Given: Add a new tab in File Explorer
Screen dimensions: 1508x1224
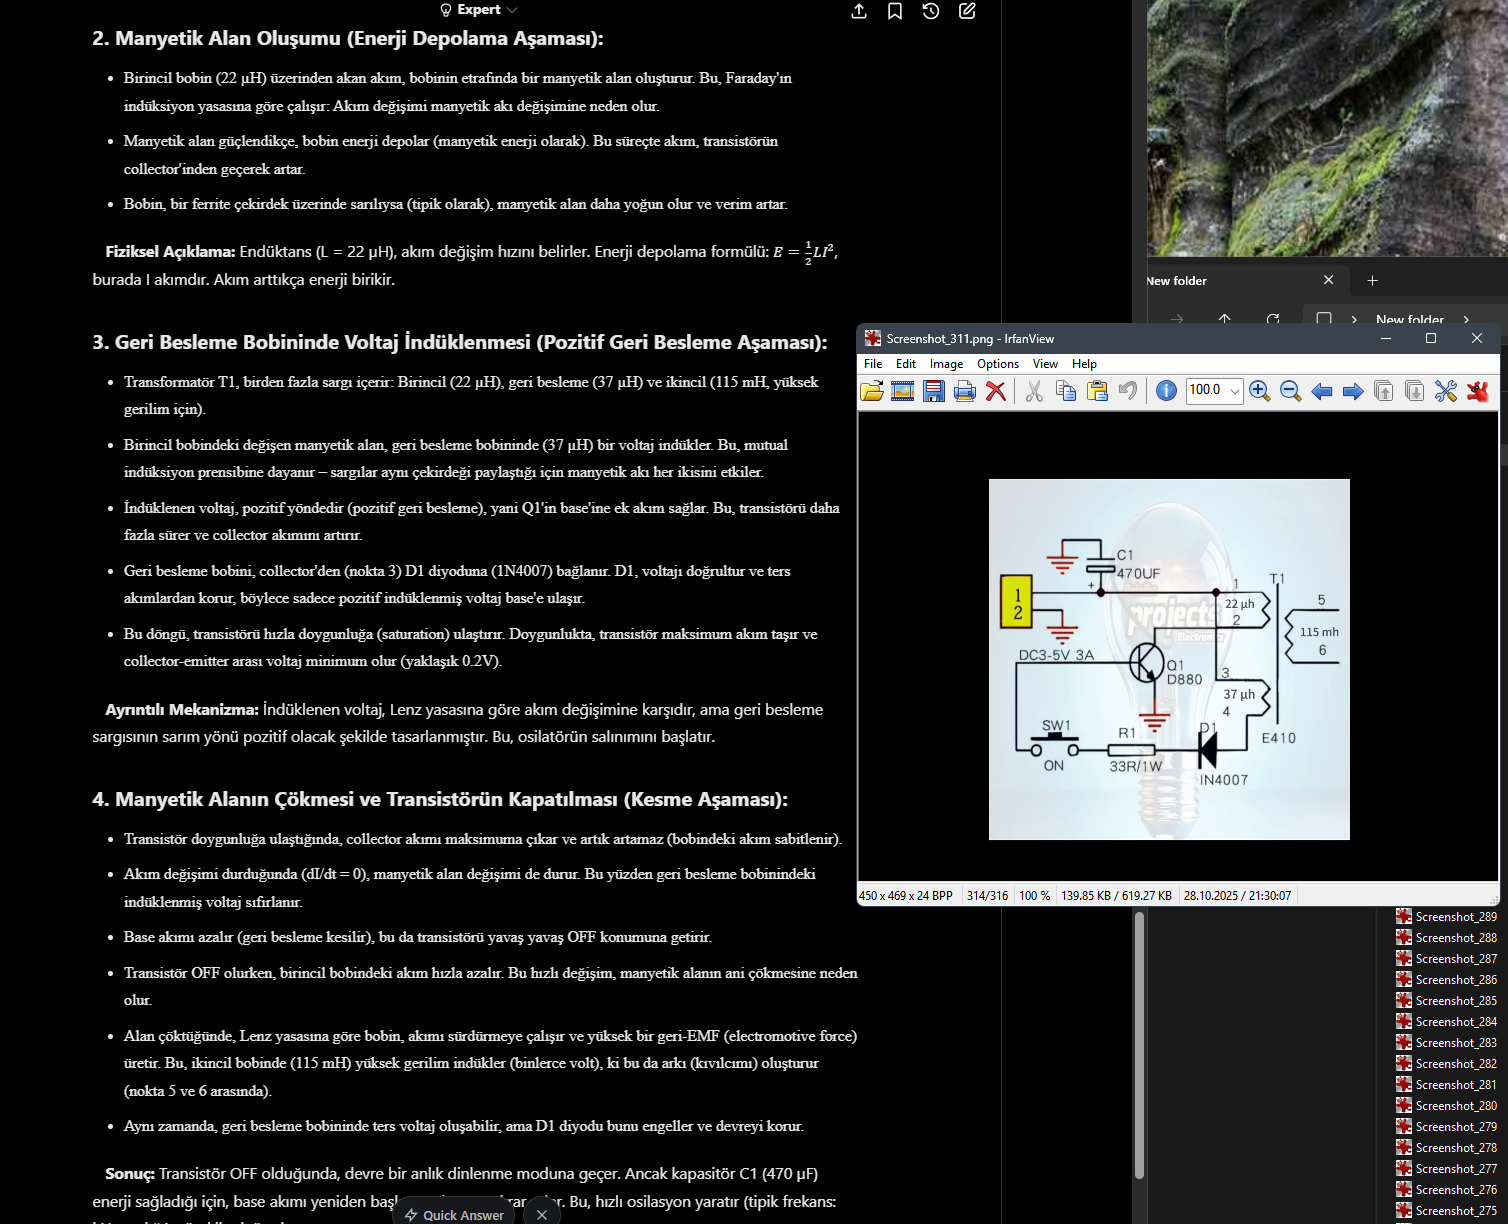Looking at the screenshot, I should click(x=1372, y=281).
